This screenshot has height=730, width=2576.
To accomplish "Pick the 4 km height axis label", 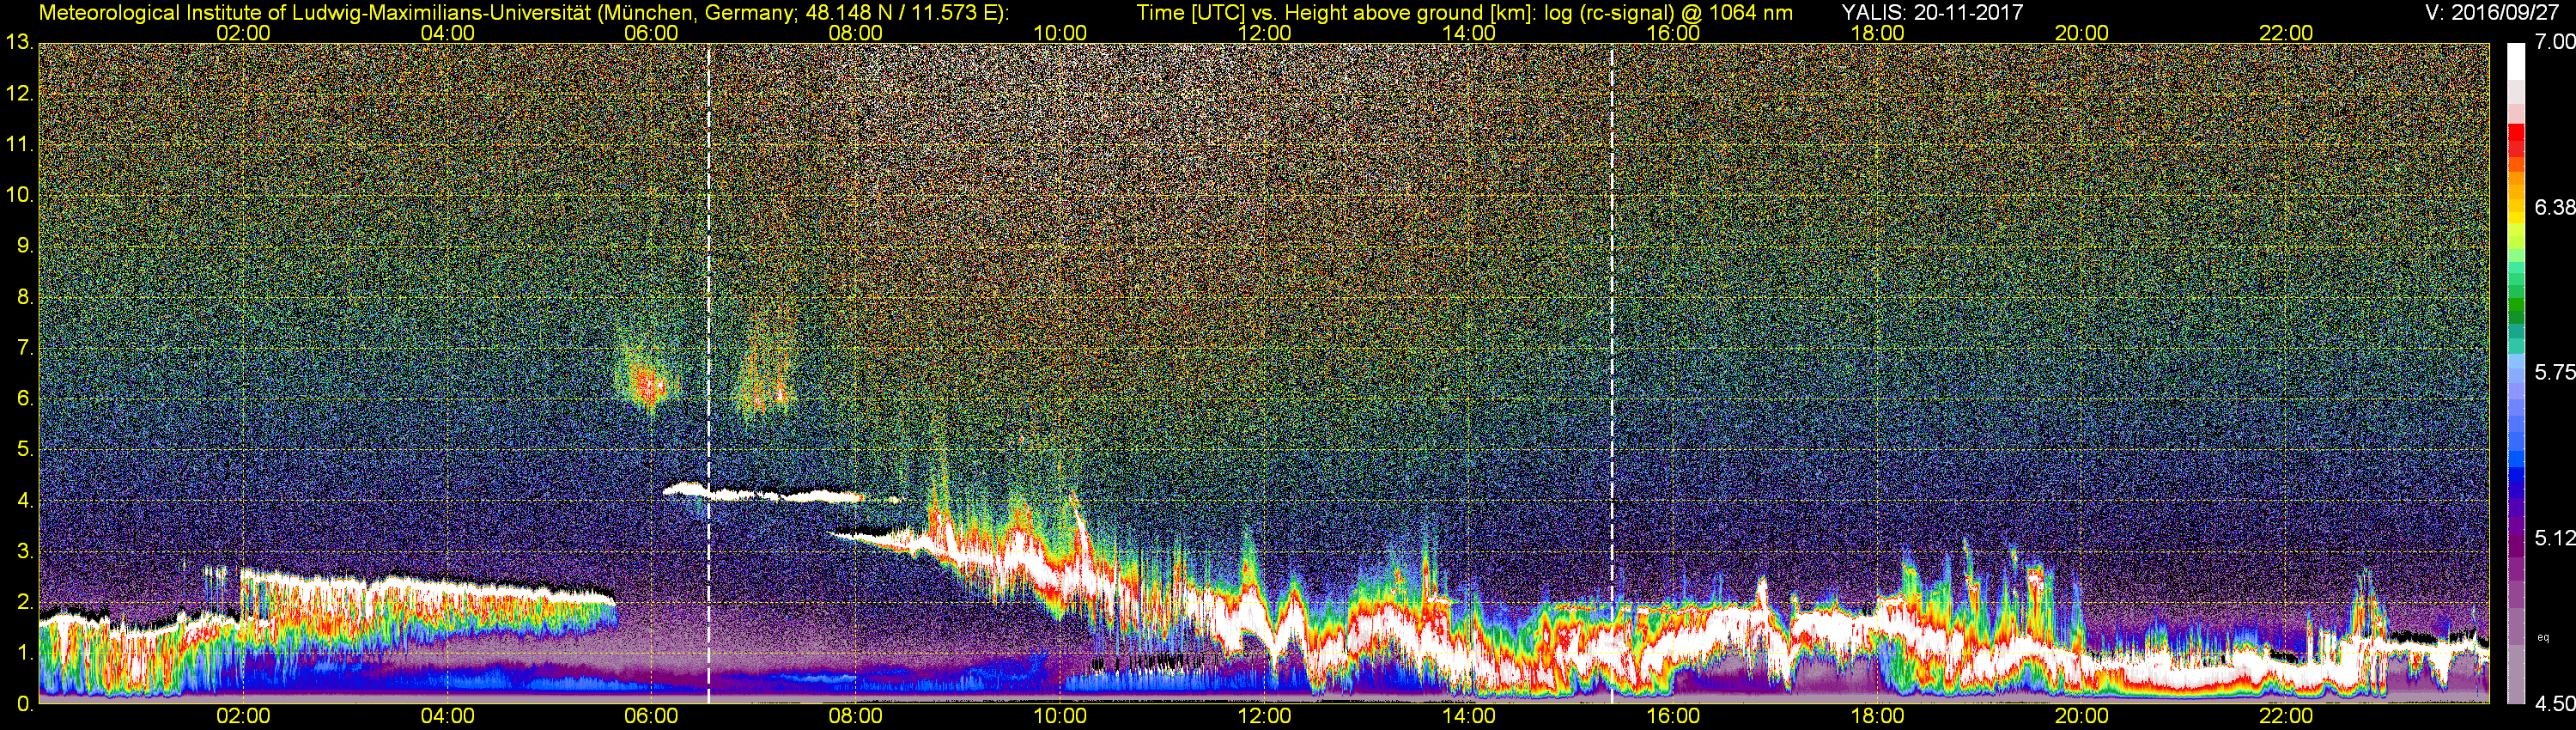I will click(x=24, y=500).
